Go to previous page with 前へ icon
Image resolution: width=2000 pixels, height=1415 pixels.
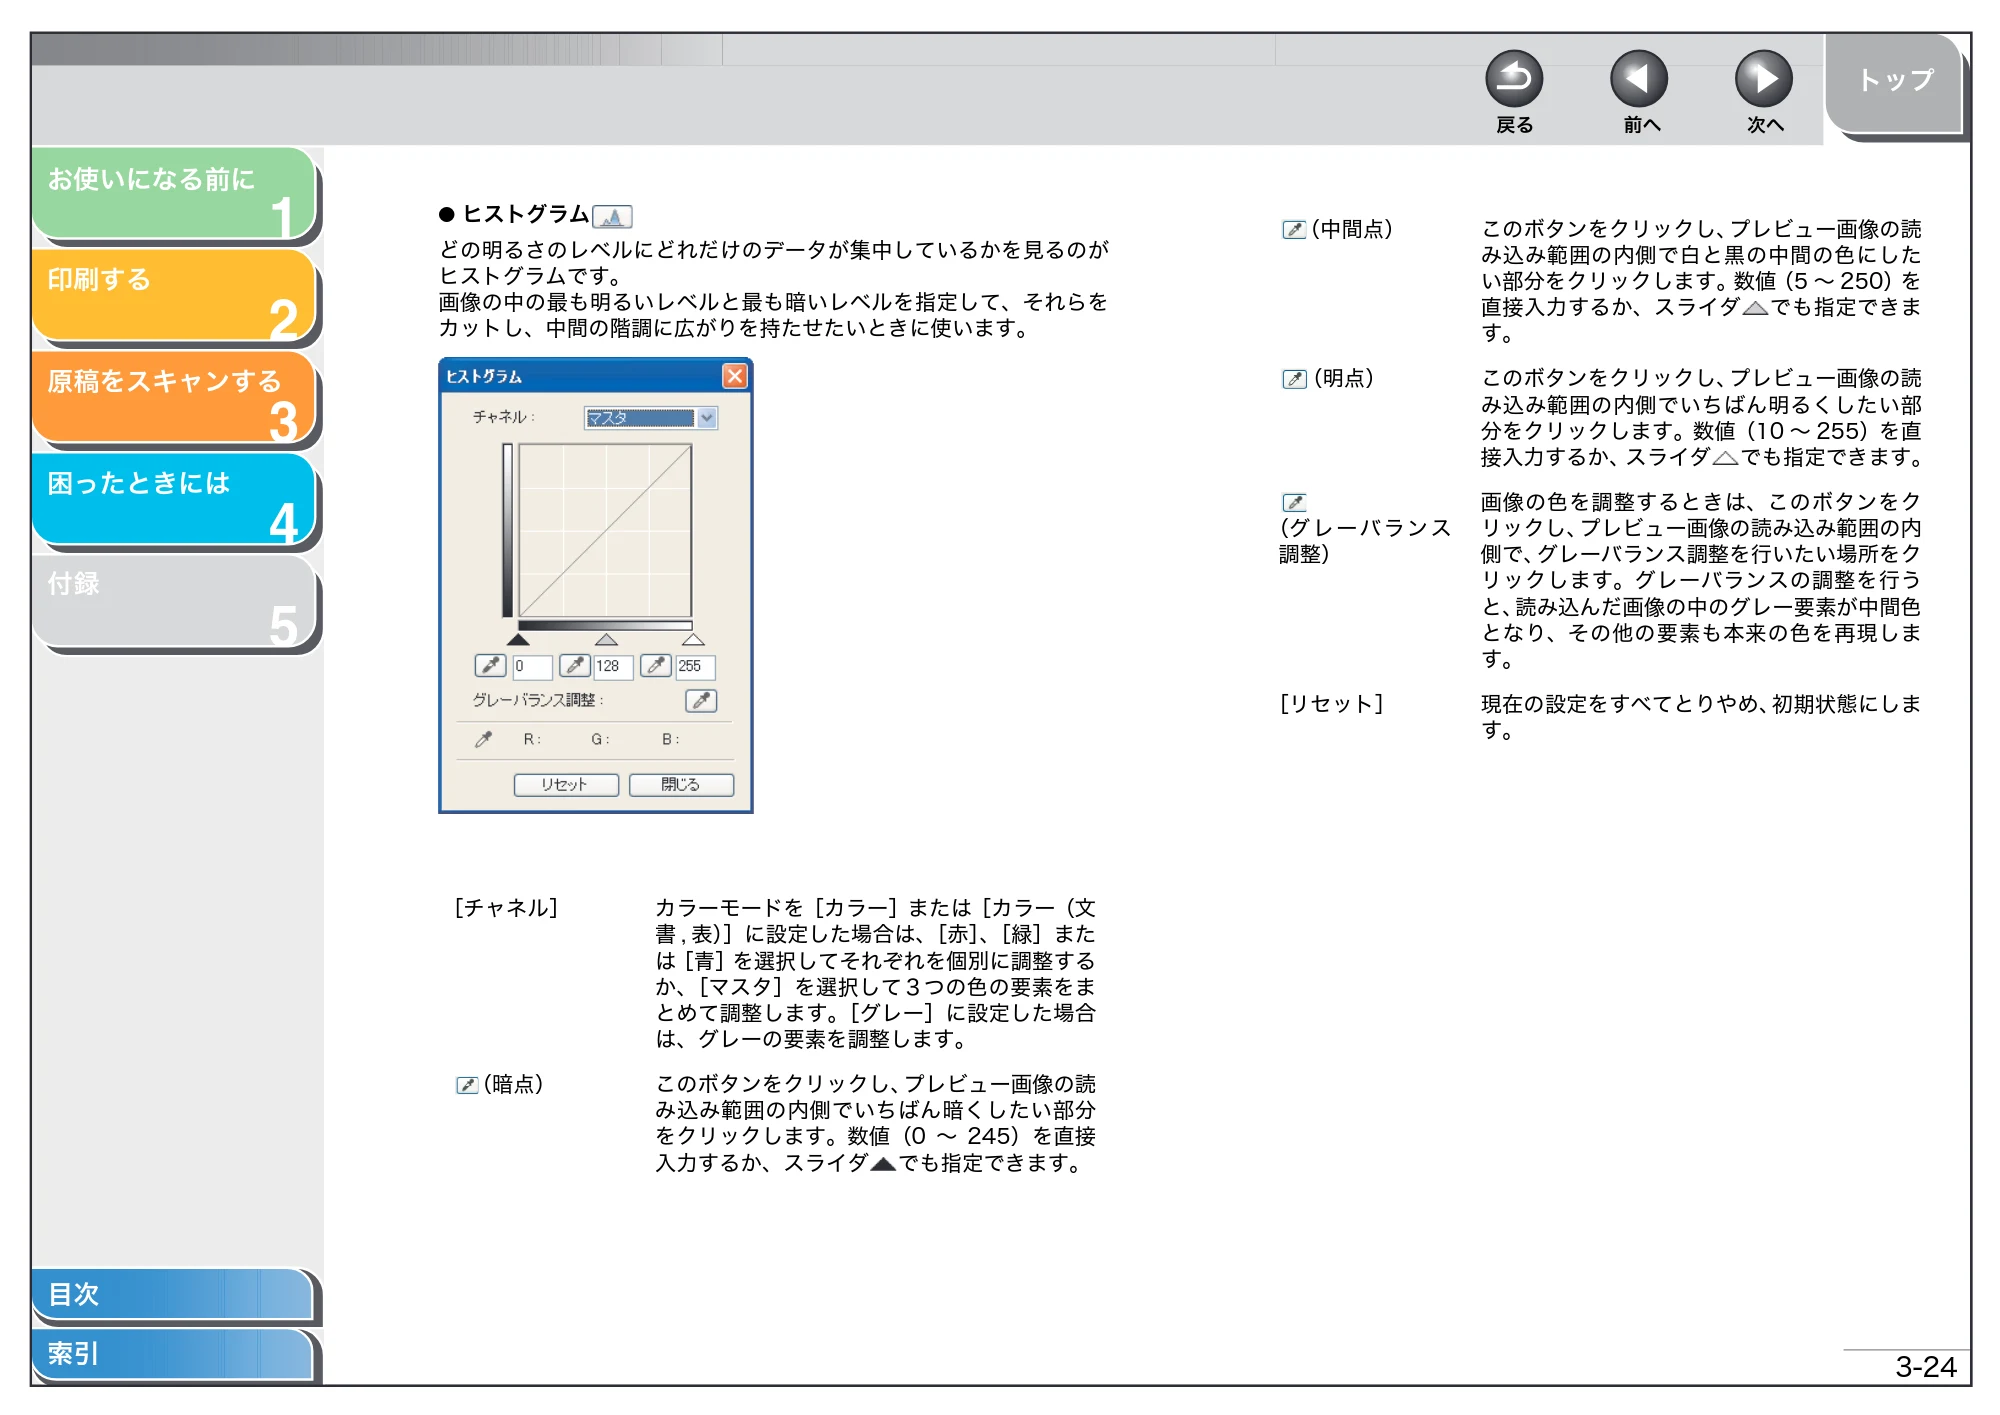click(x=1639, y=79)
